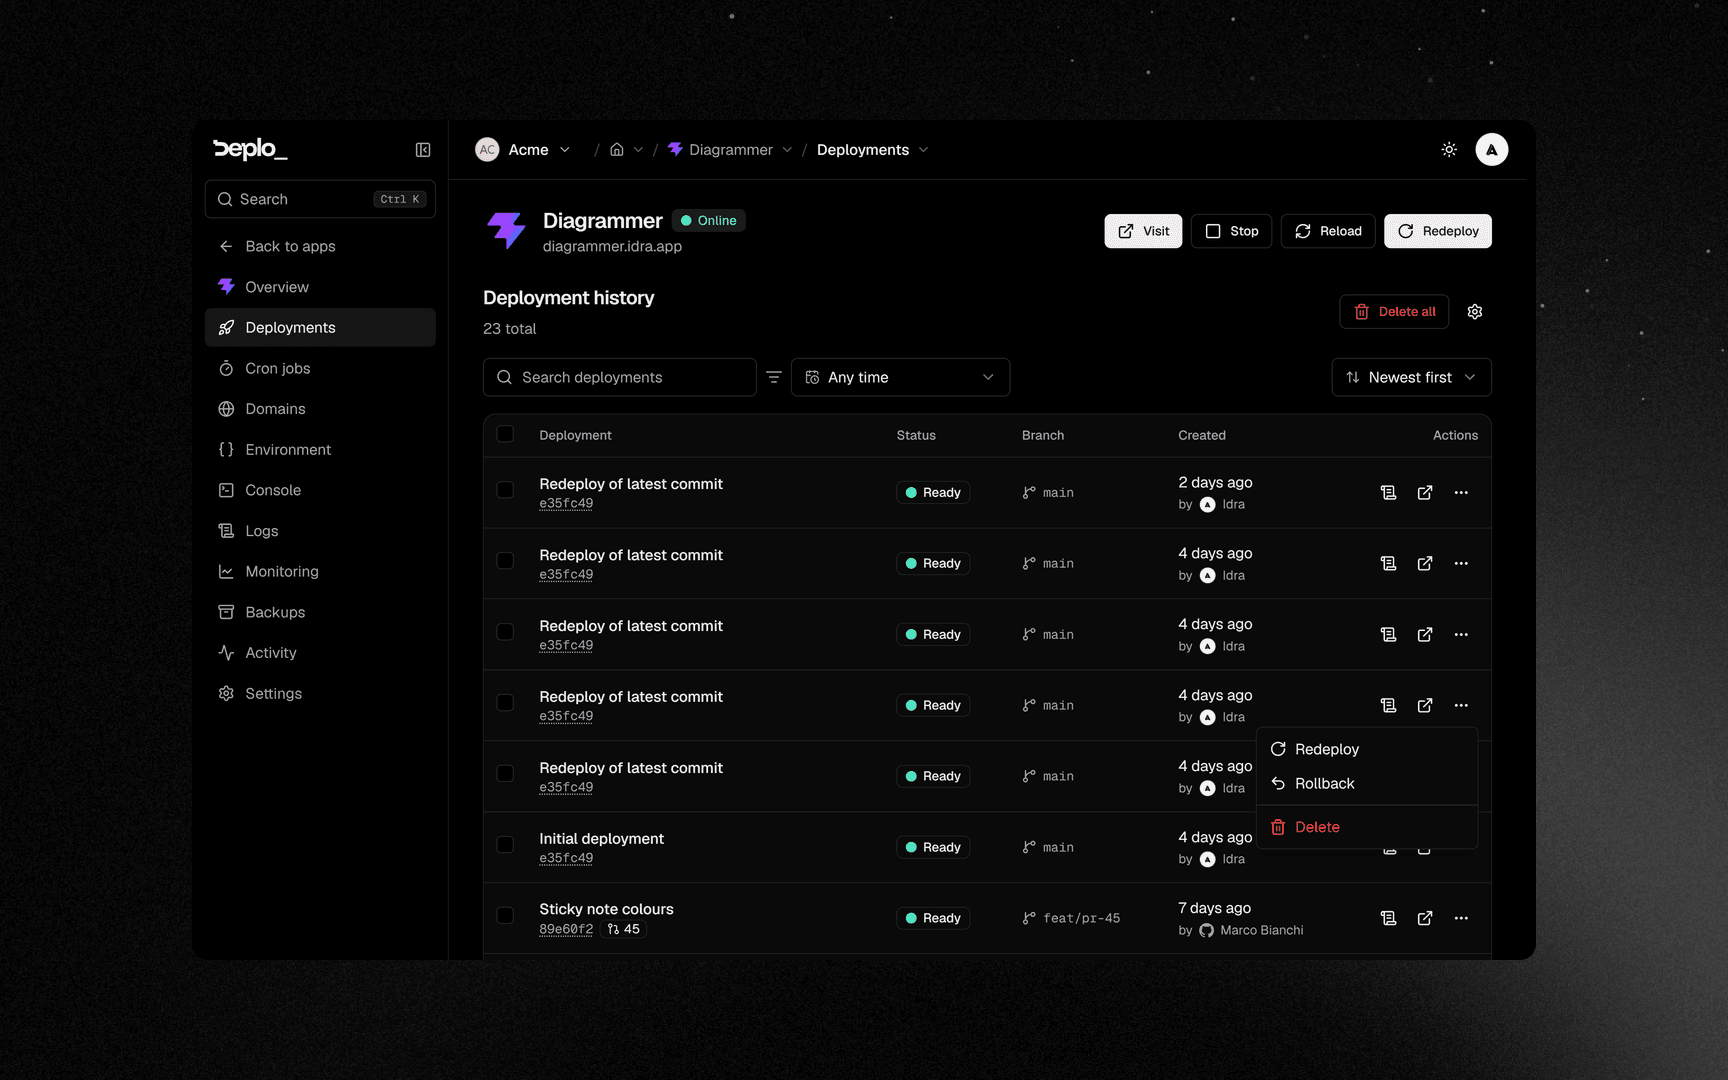Expand the Deployments breadcrumb dropdown

(x=924, y=150)
